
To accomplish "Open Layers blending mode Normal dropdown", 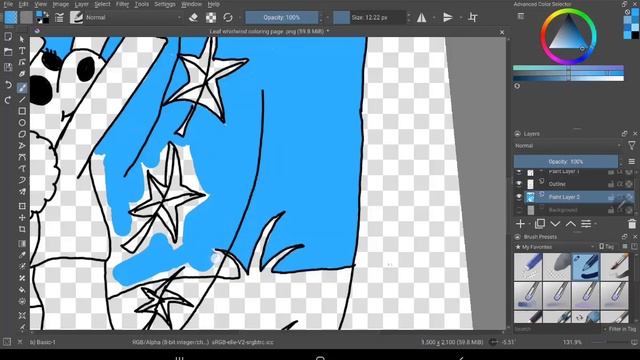I will click(568, 146).
